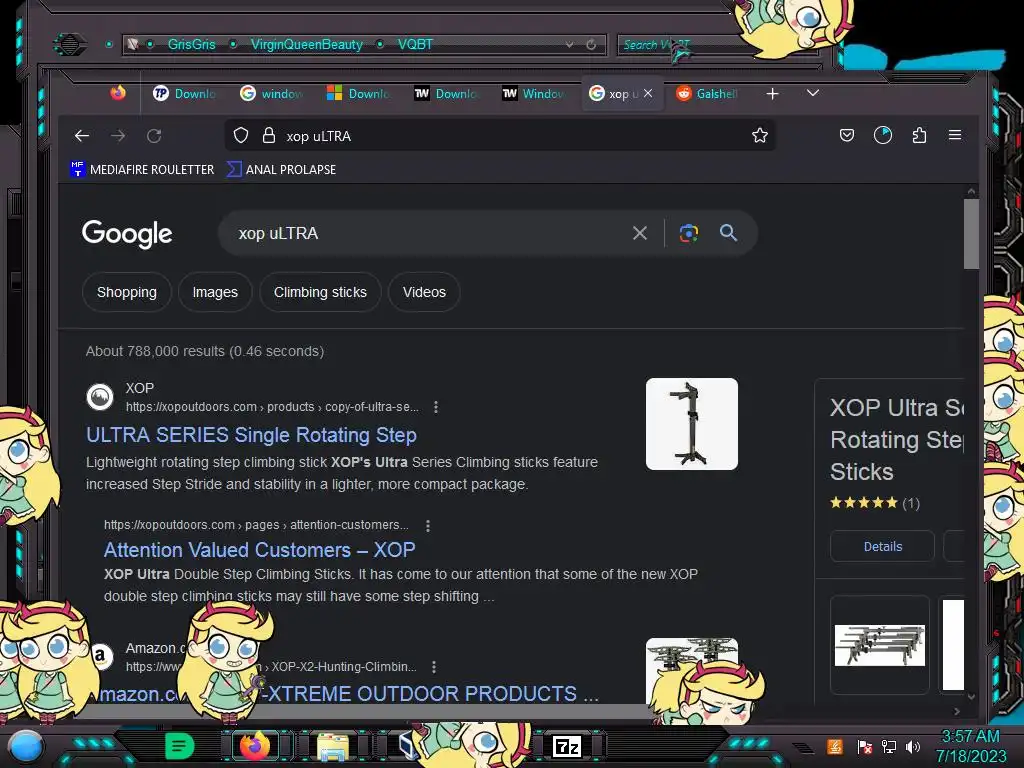
Task: Bookmark this page with the star icon
Action: (x=760, y=136)
